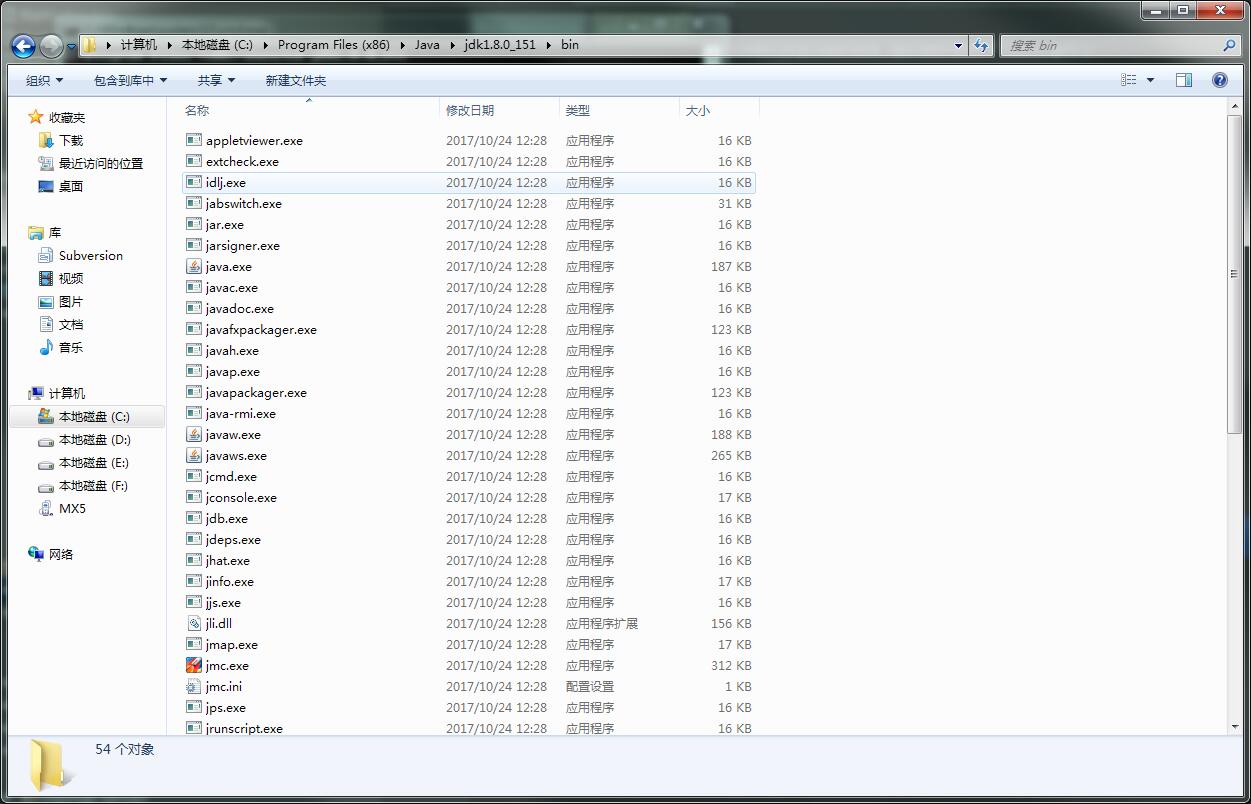This screenshot has height=804, width=1251.
Task: Select the javaws.exe file icon
Action: pos(194,455)
